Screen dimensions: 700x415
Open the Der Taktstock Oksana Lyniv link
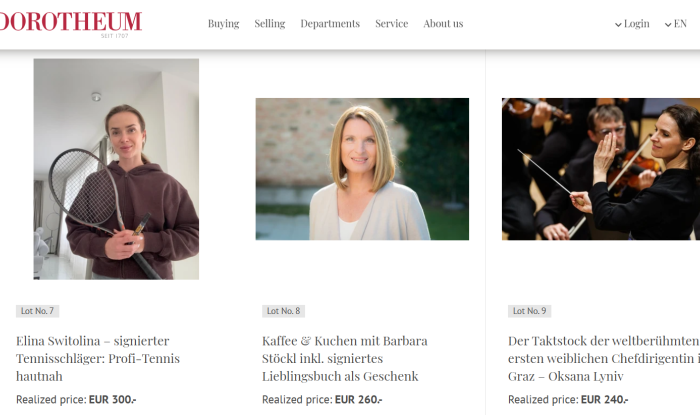click(604, 358)
